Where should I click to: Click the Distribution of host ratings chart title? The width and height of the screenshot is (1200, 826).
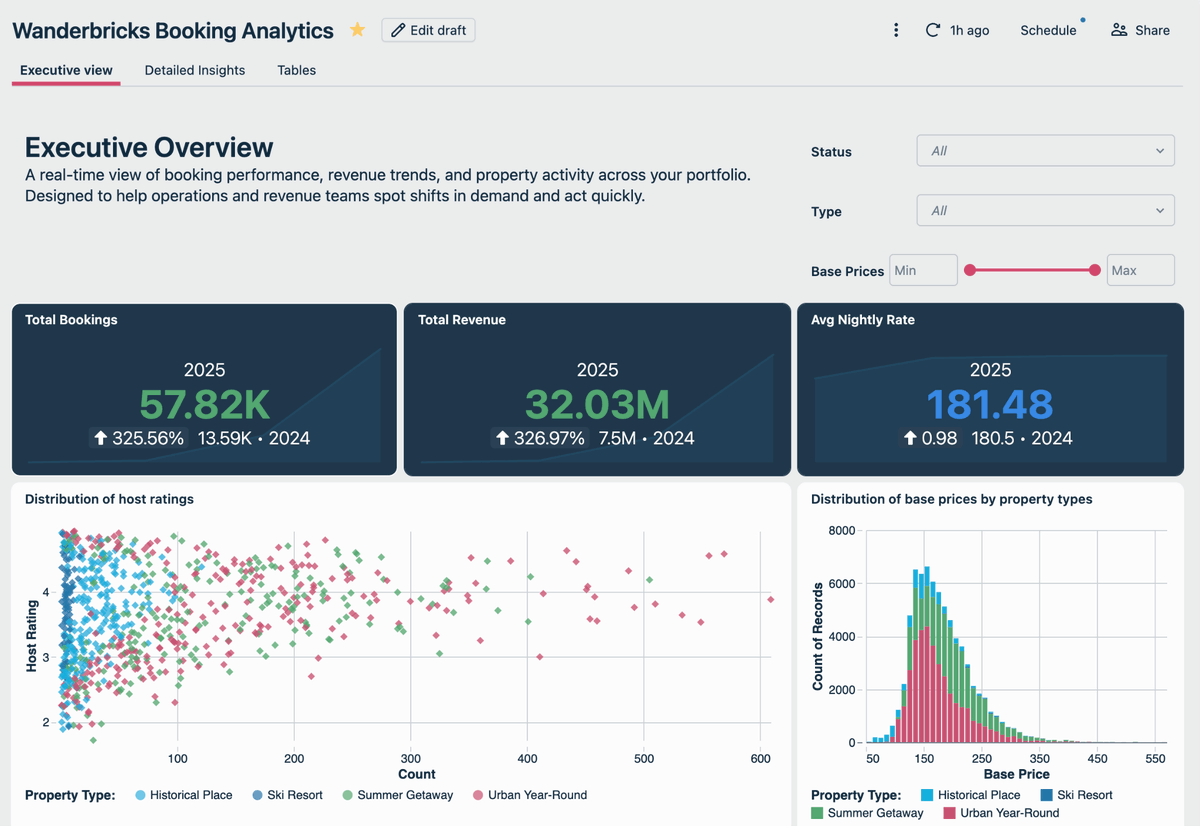(109, 498)
